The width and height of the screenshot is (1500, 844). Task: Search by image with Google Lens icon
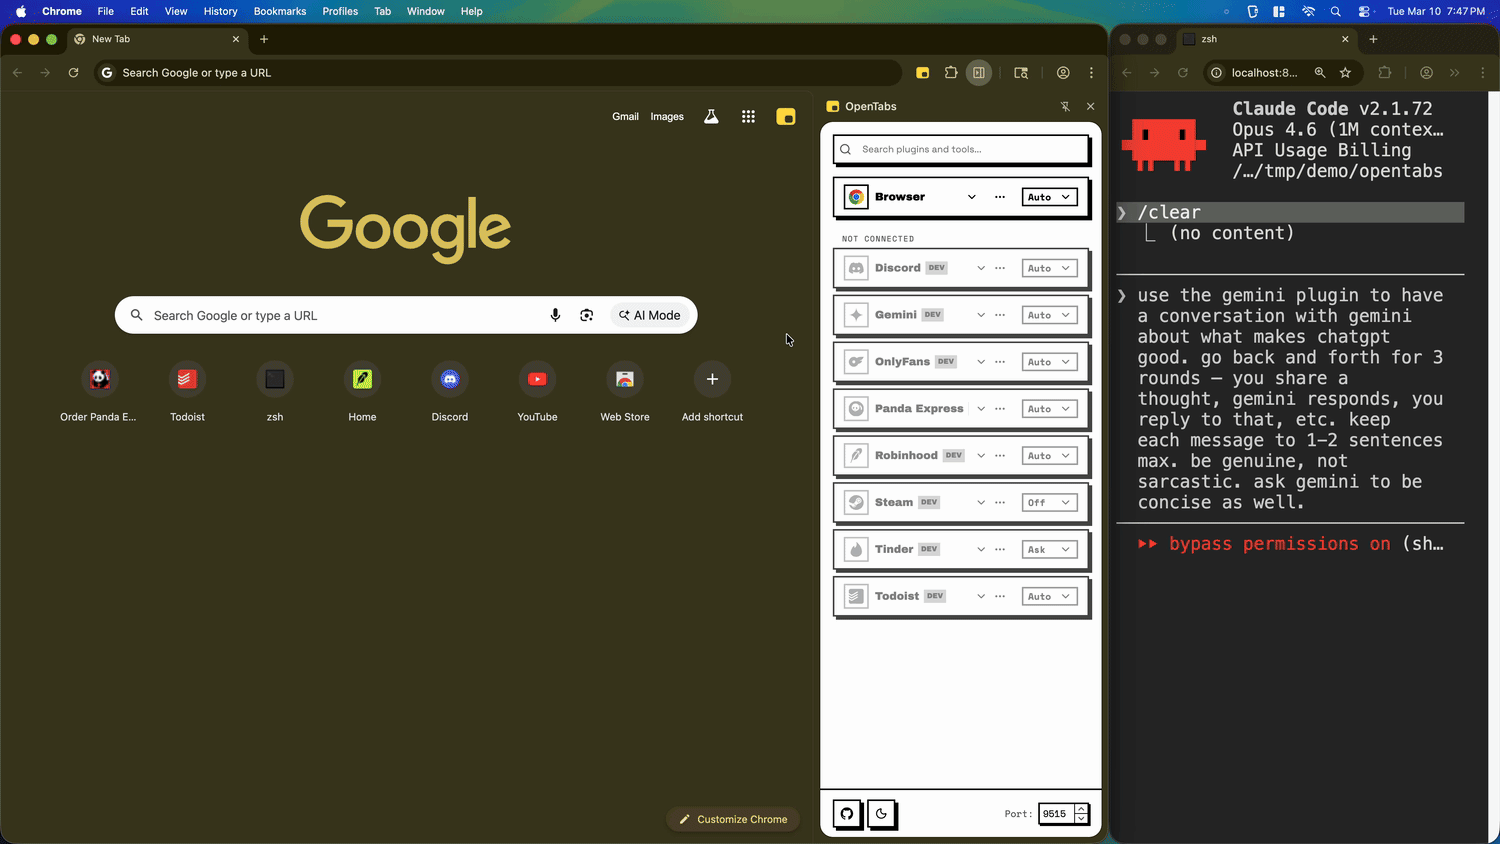coord(587,315)
